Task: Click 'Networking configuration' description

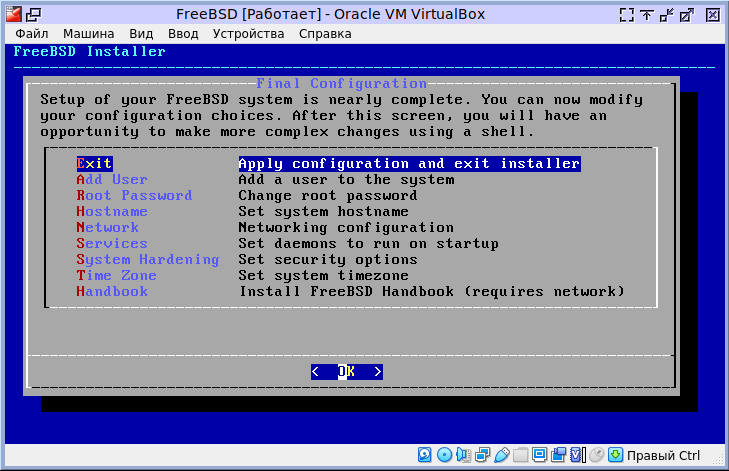Action: point(346,228)
